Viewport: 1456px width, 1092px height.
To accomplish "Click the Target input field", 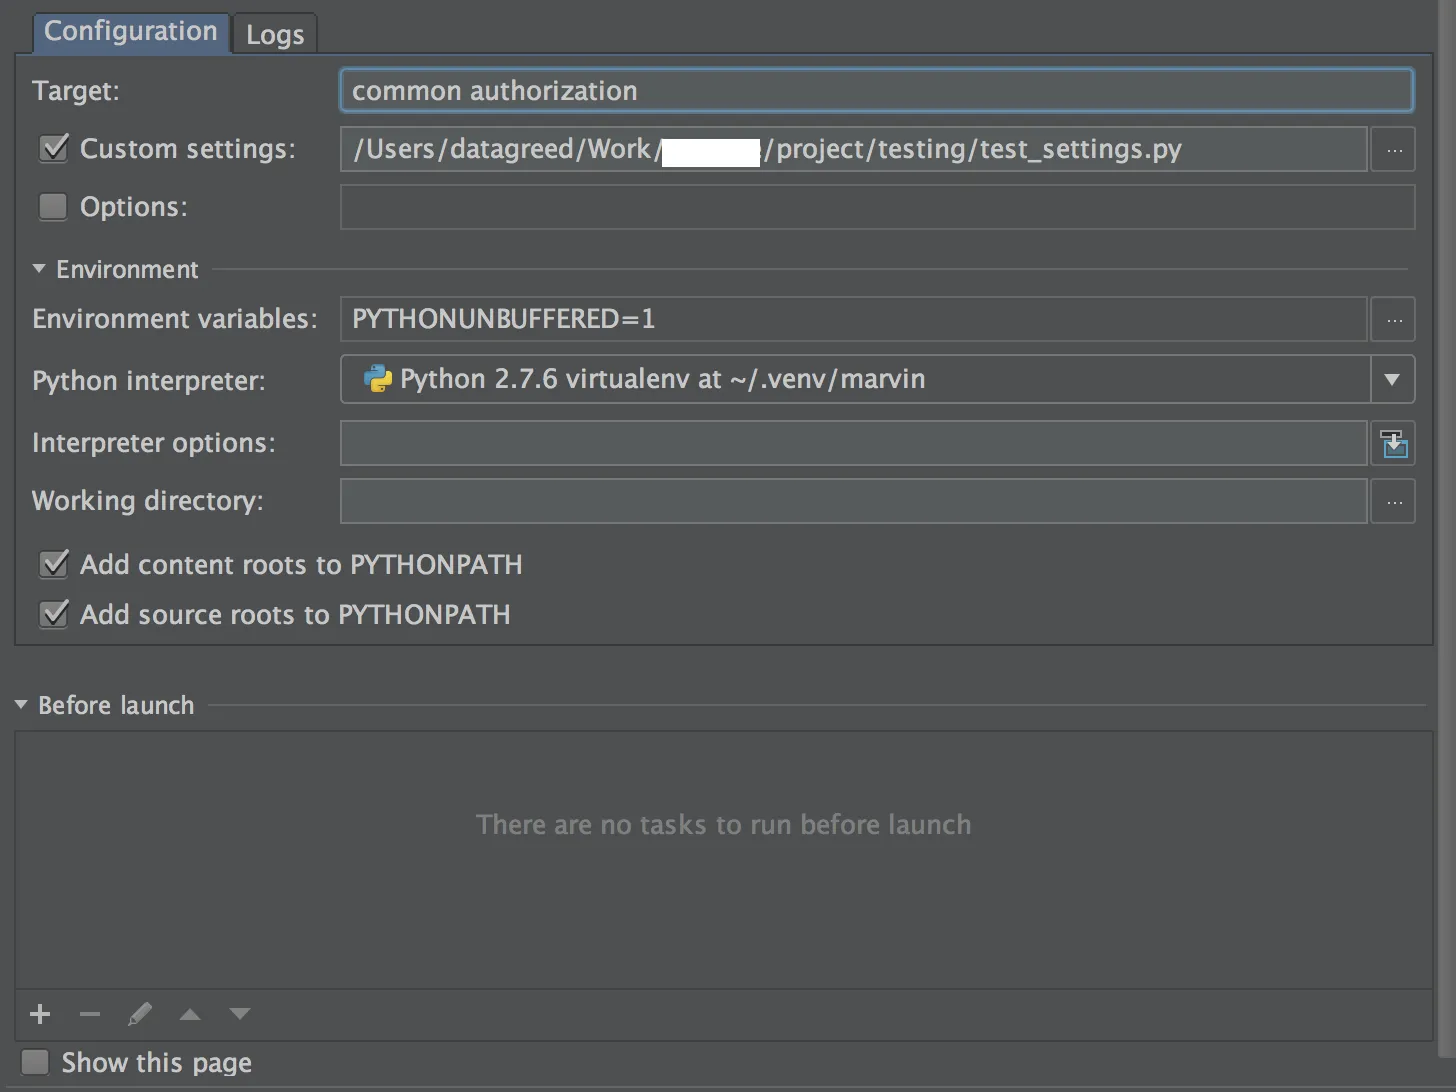I will click(x=876, y=91).
